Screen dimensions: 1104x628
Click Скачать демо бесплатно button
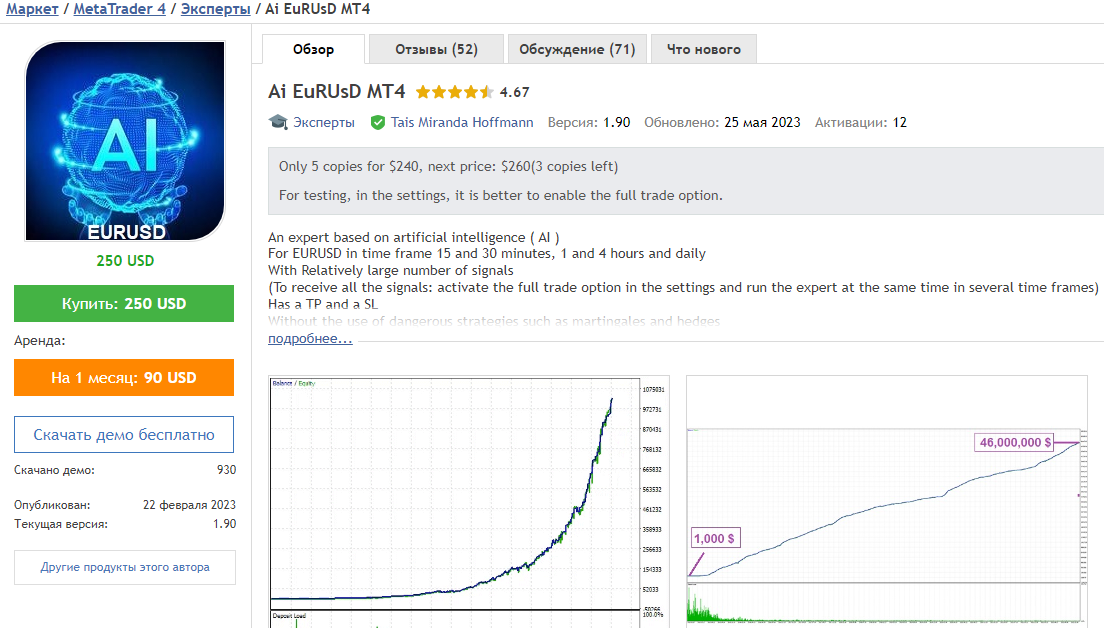tap(124, 434)
